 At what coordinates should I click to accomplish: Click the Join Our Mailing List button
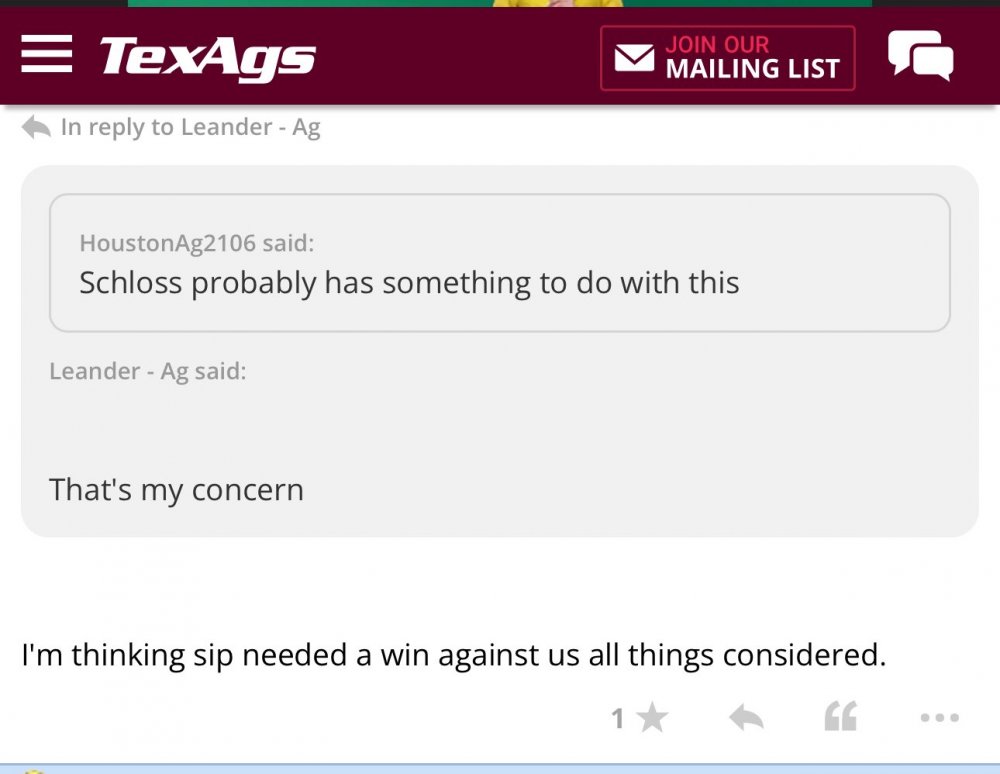click(727, 58)
